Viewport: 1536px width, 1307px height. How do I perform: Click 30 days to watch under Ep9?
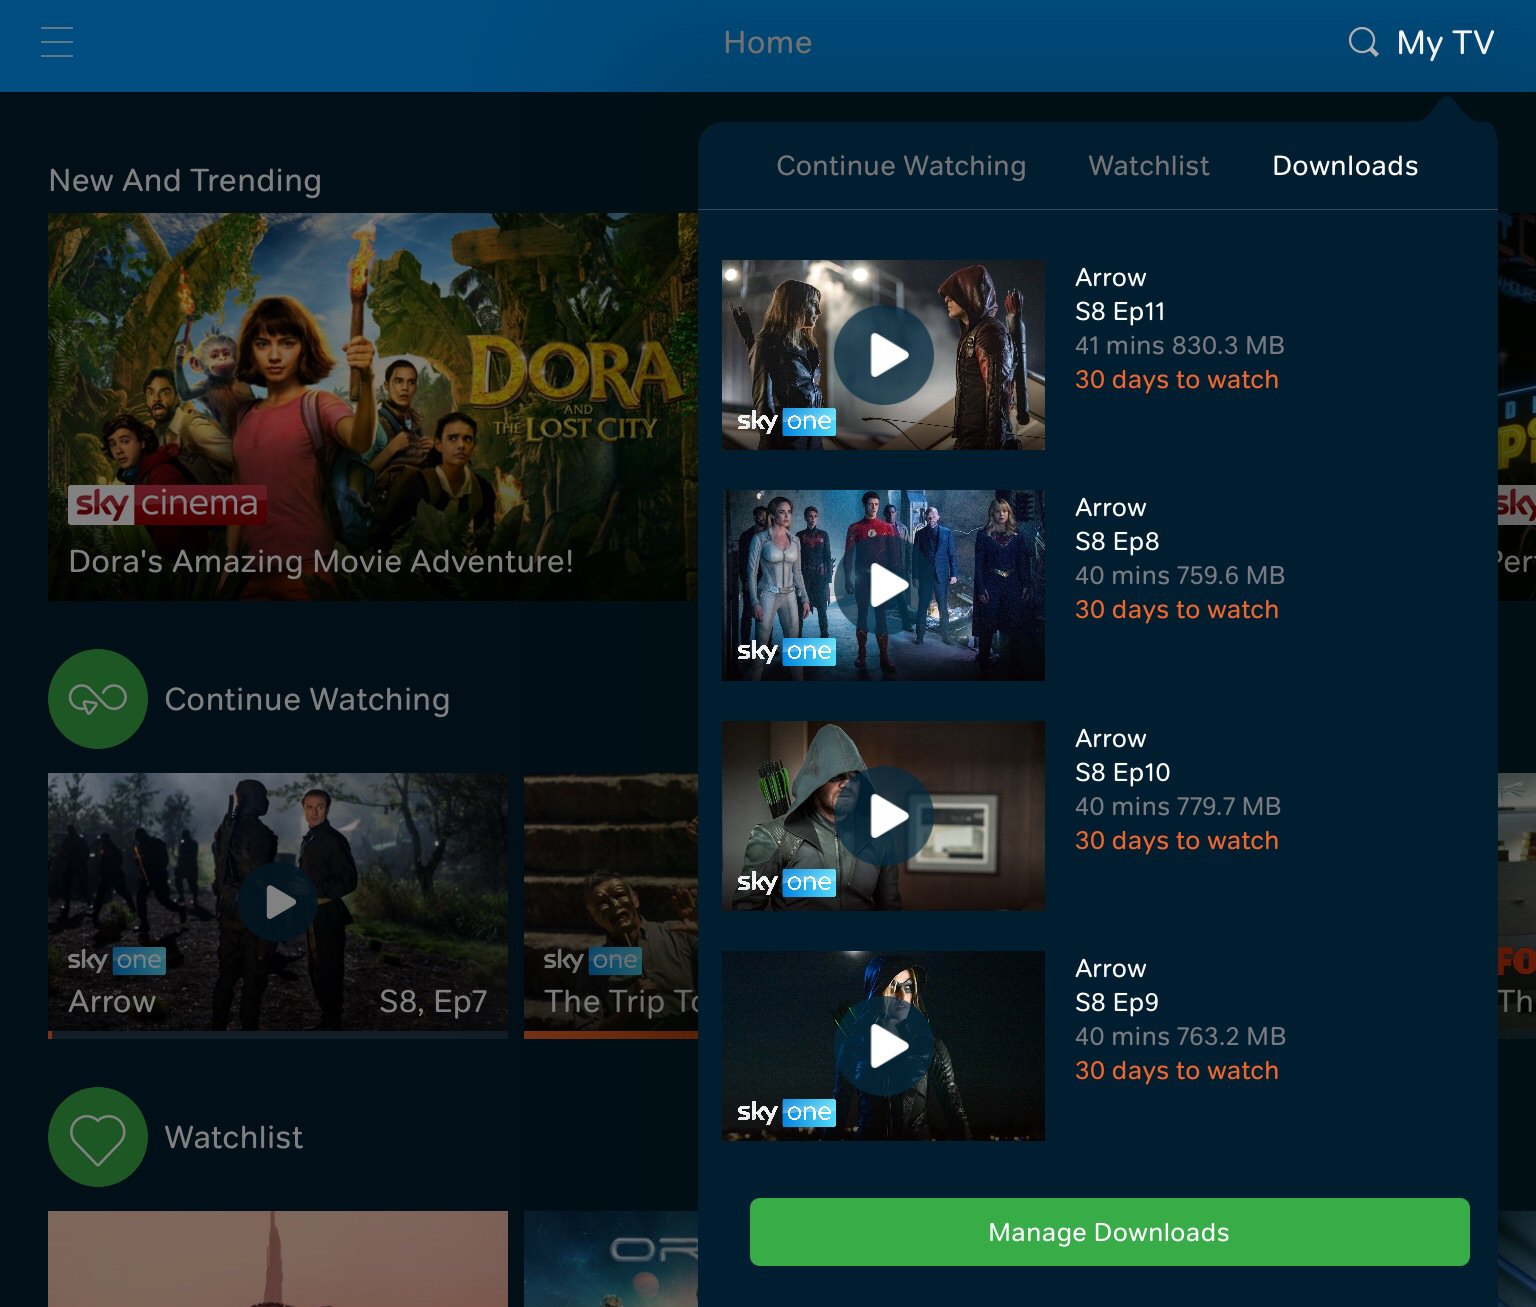click(1177, 1071)
